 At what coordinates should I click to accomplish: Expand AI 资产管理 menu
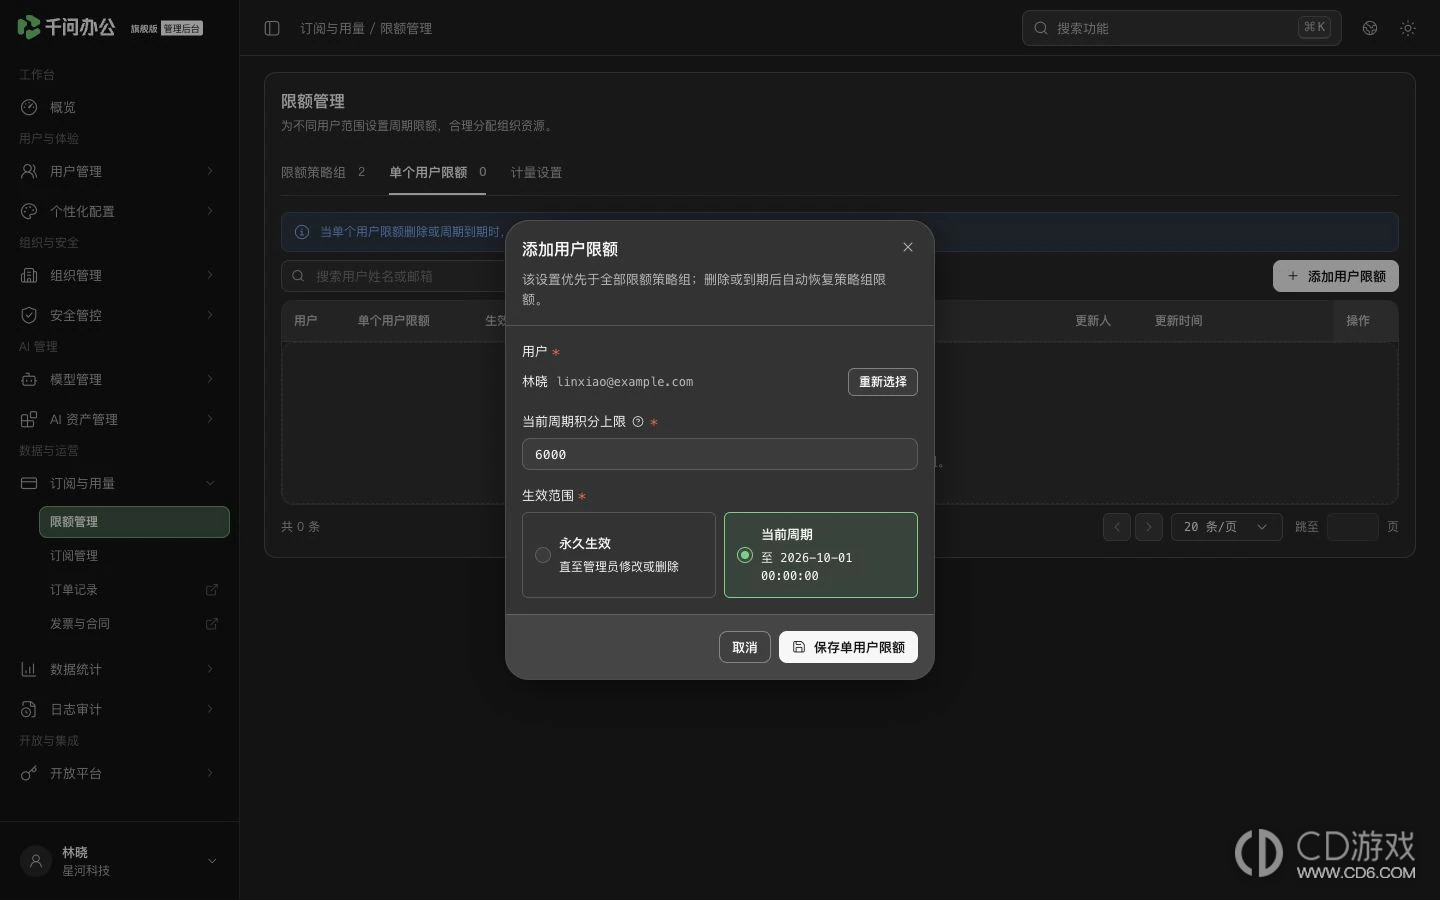(x=120, y=419)
